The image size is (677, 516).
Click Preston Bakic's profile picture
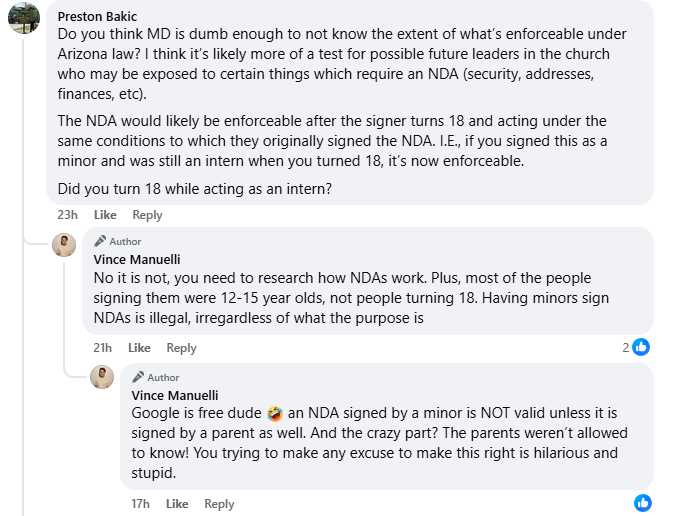[24, 18]
